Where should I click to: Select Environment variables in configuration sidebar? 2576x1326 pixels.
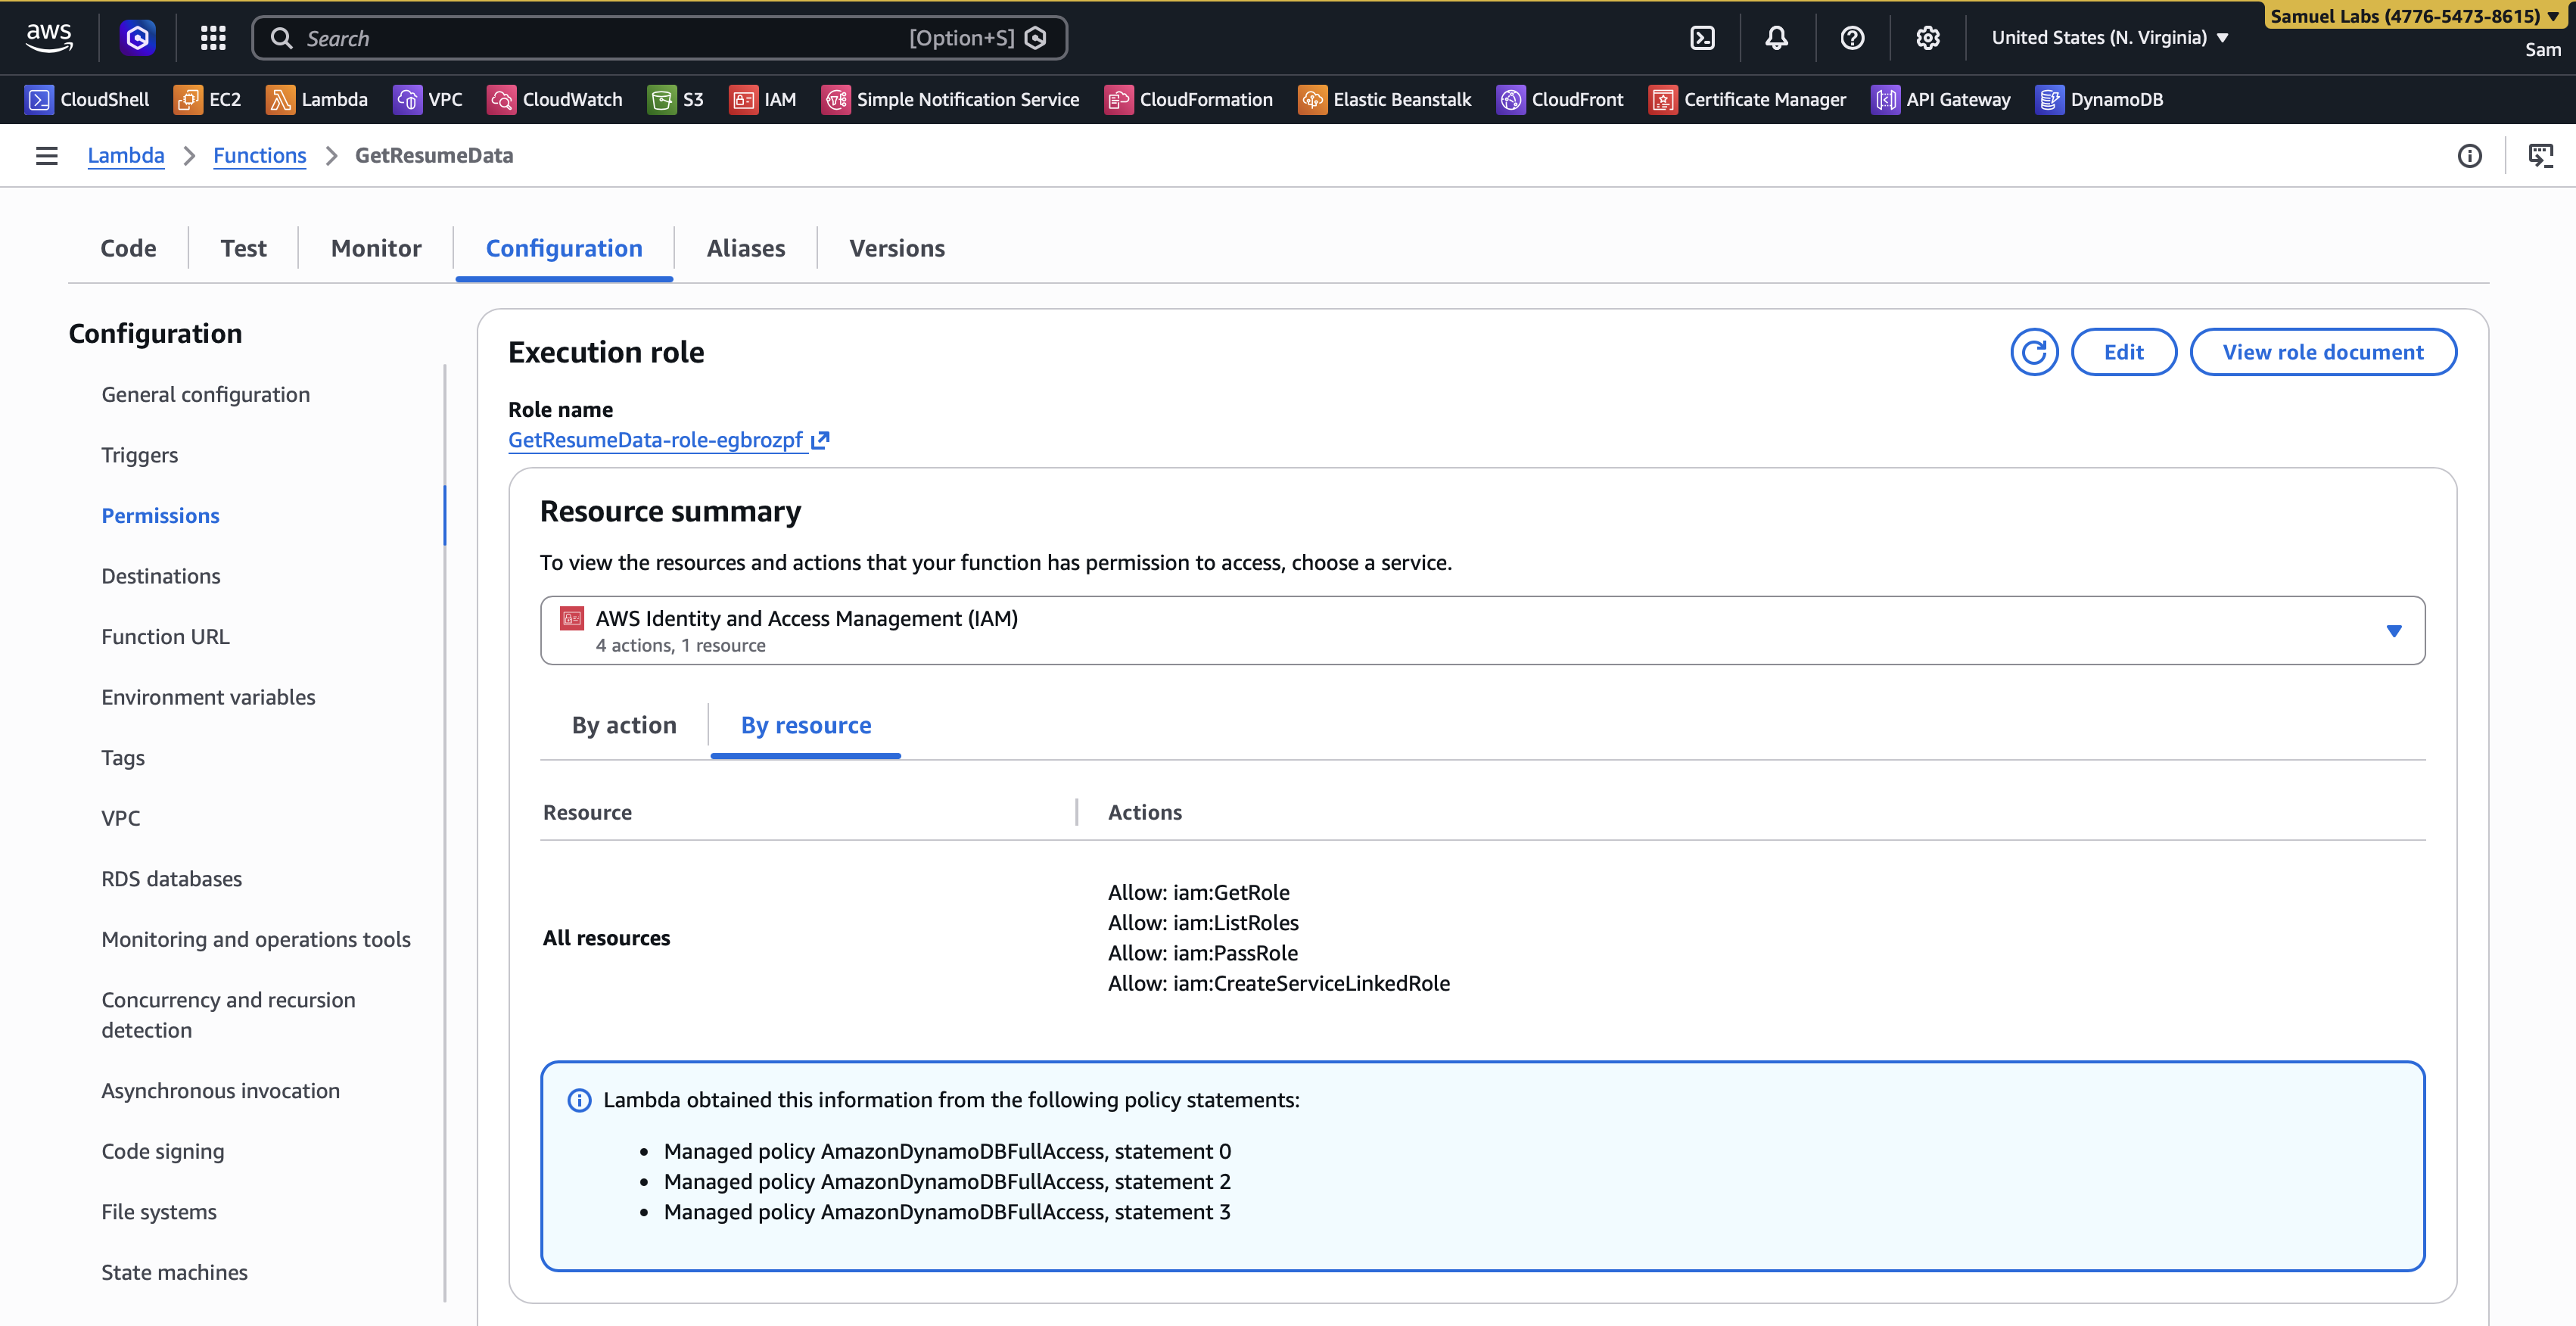208,697
